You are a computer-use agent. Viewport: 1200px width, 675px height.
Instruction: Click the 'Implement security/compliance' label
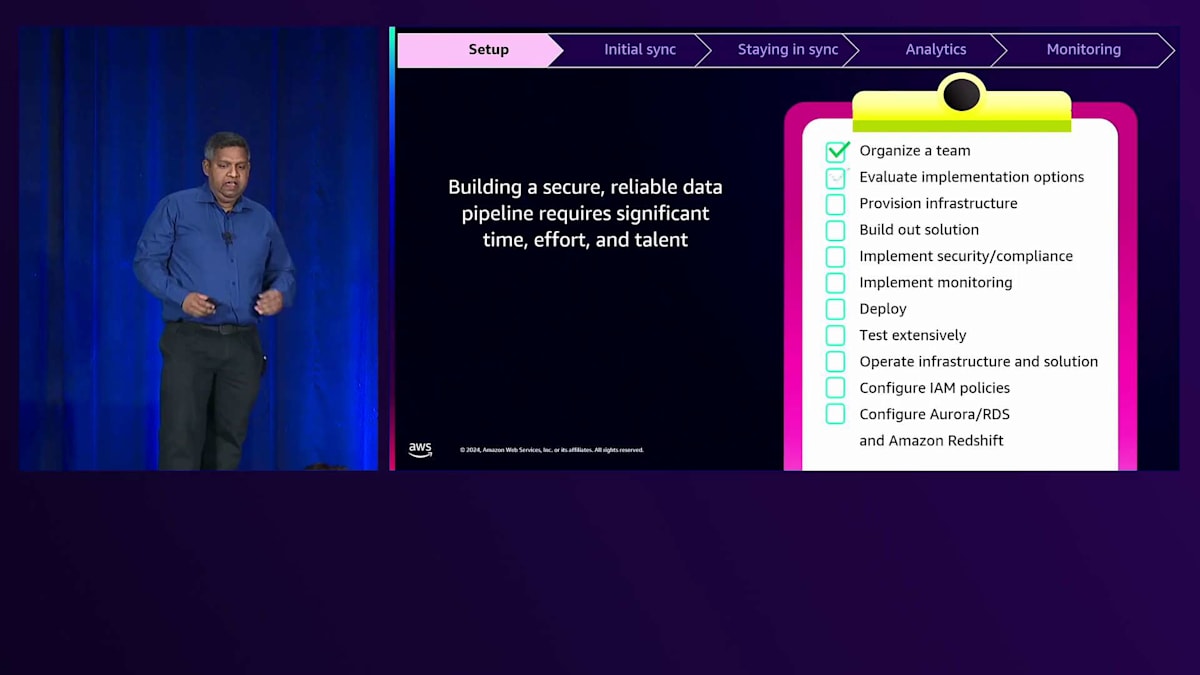[x=966, y=256]
